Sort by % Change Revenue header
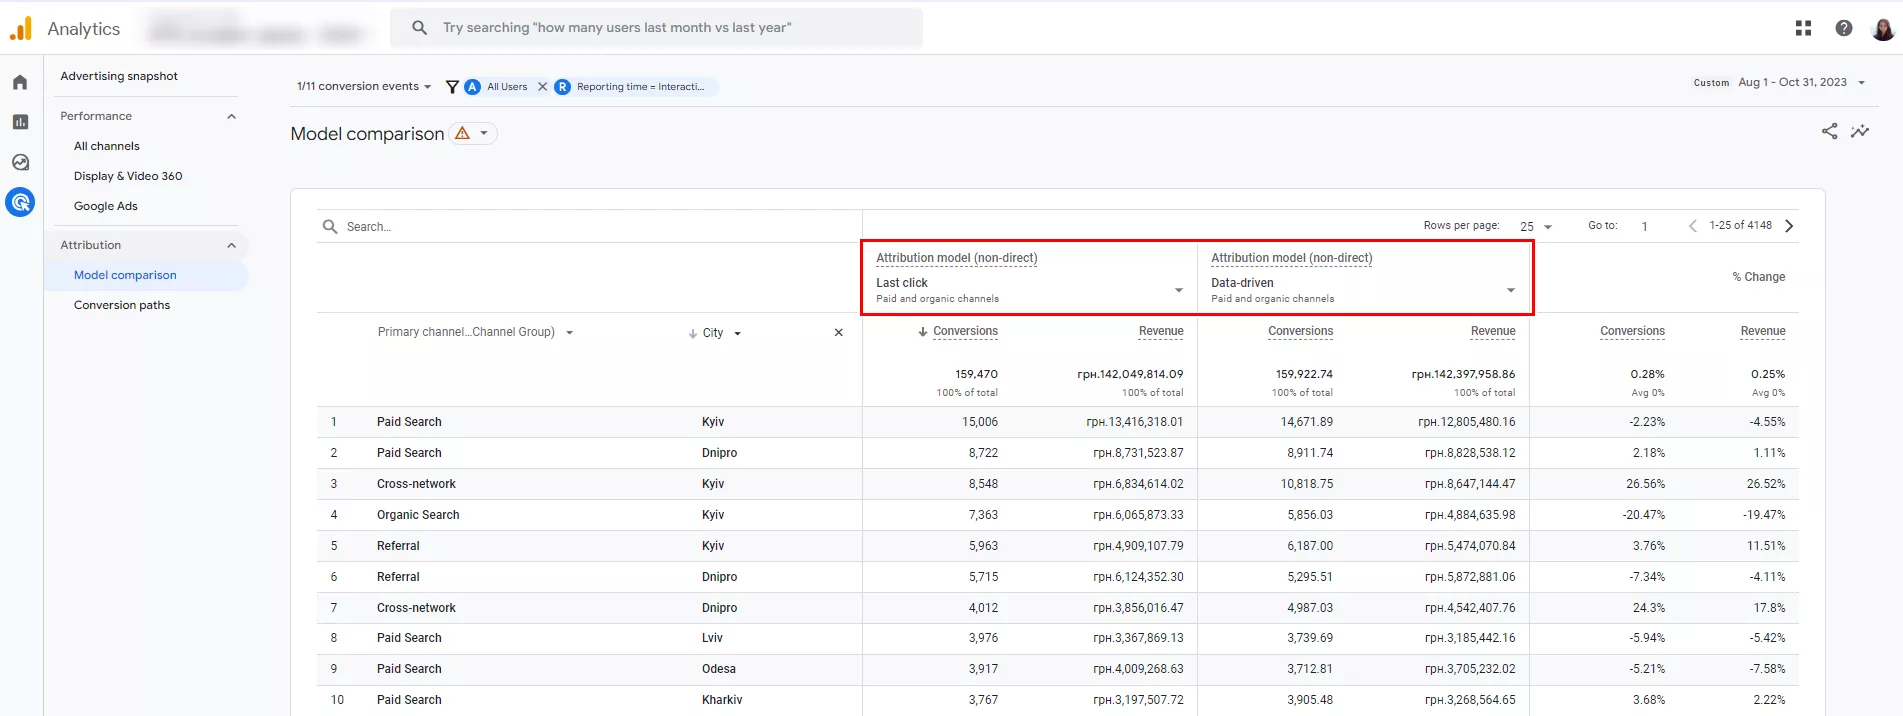This screenshot has height=716, width=1903. click(x=1763, y=331)
